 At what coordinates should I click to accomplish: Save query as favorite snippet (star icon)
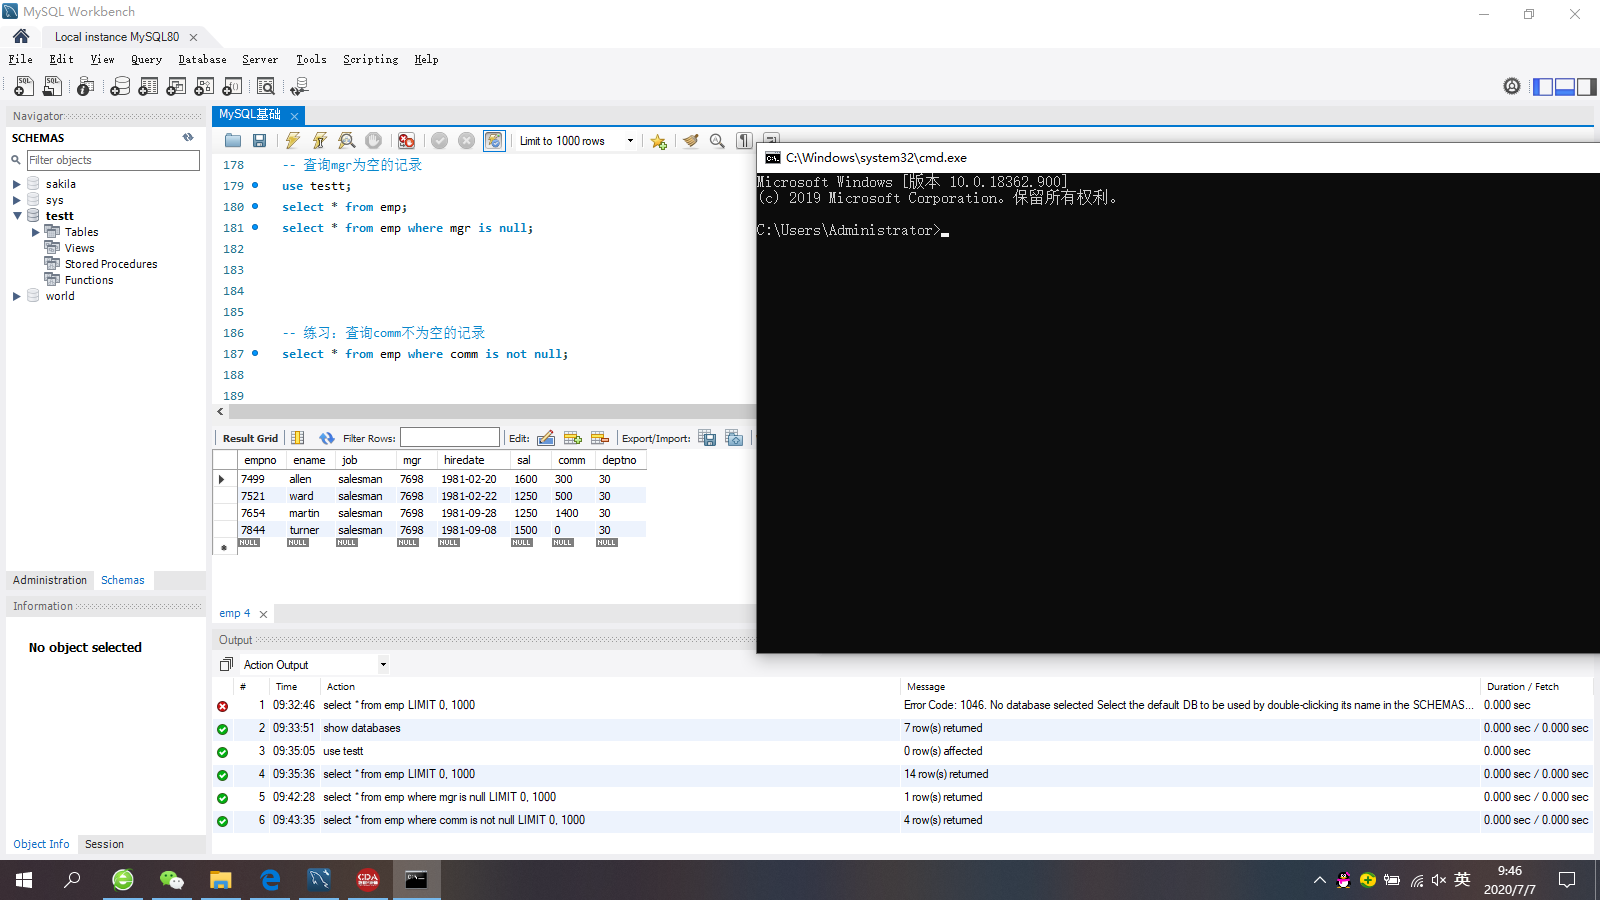tap(658, 141)
